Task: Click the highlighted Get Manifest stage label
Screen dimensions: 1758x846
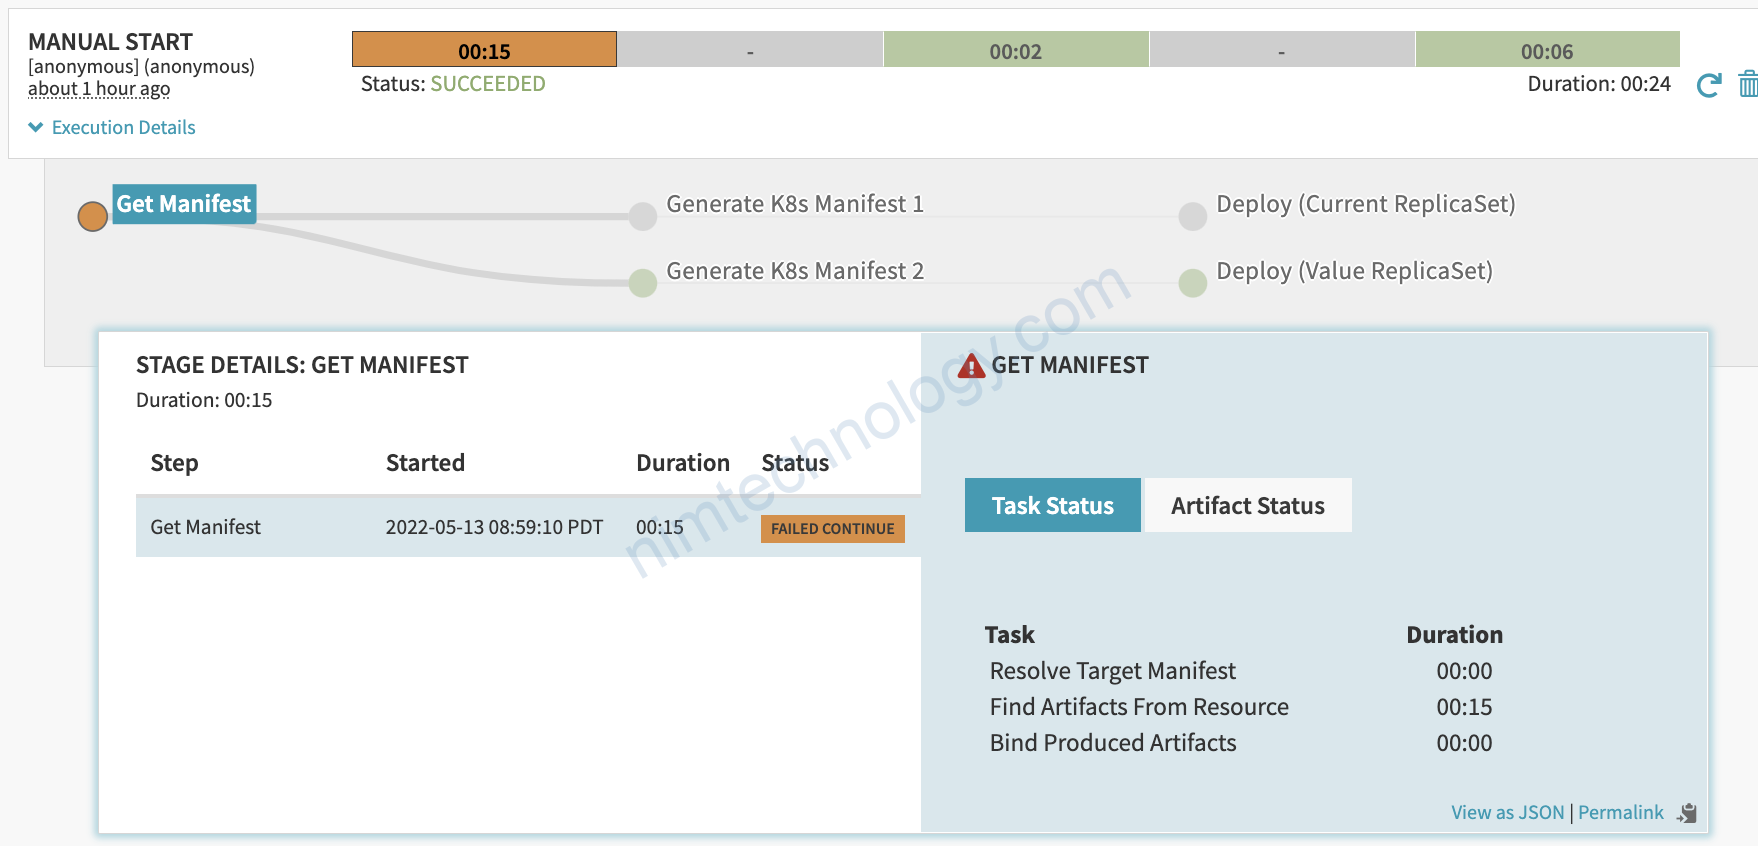Action: tap(184, 204)
